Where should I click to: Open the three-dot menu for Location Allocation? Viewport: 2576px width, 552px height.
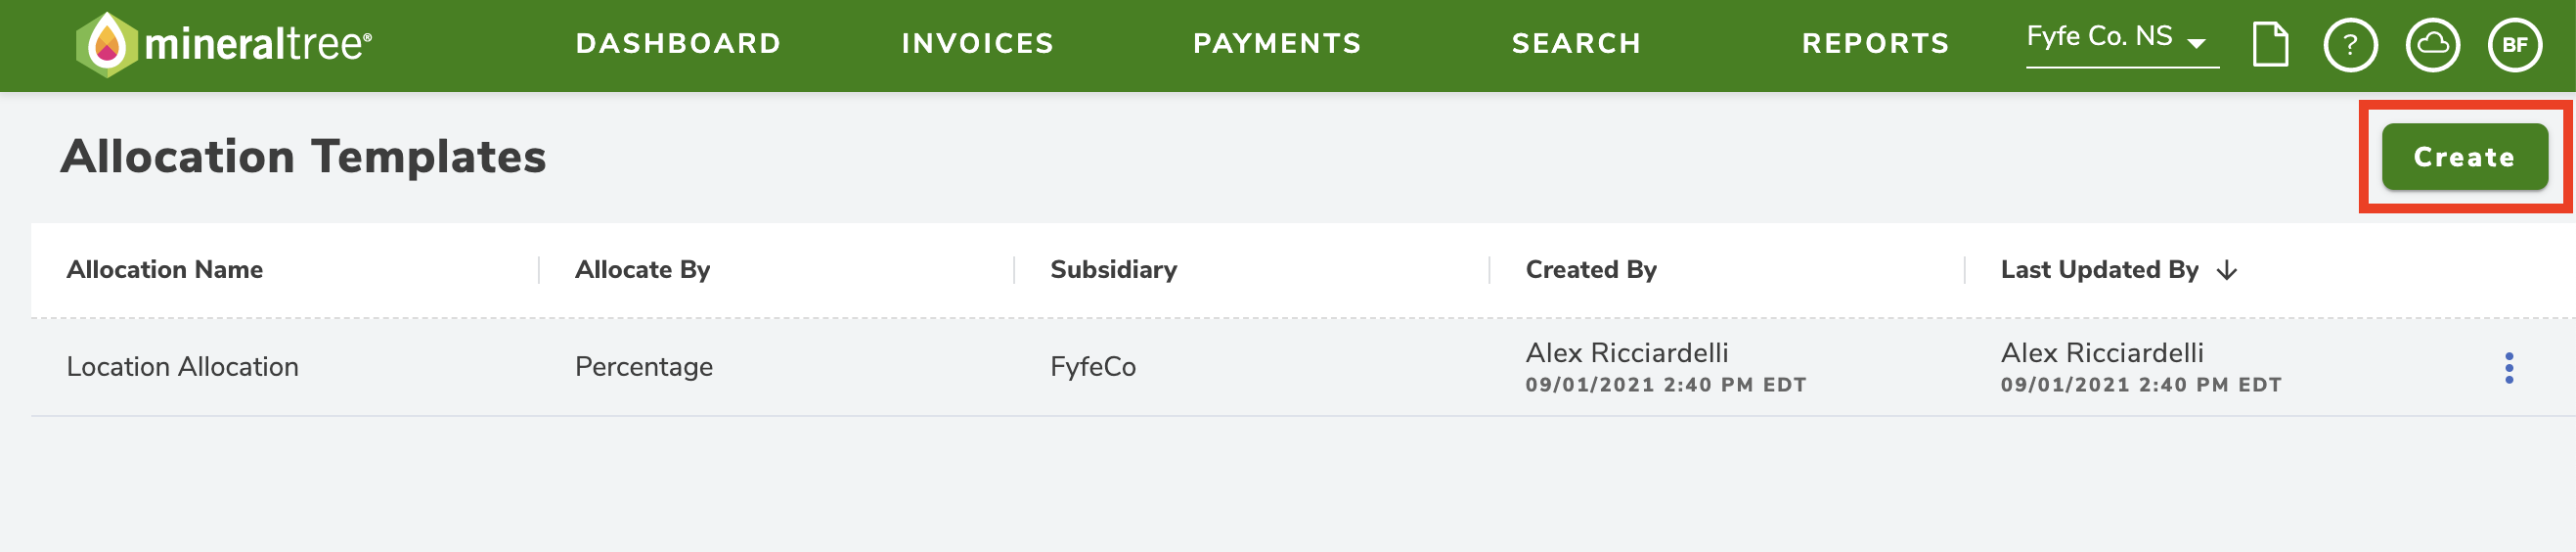2508,368
